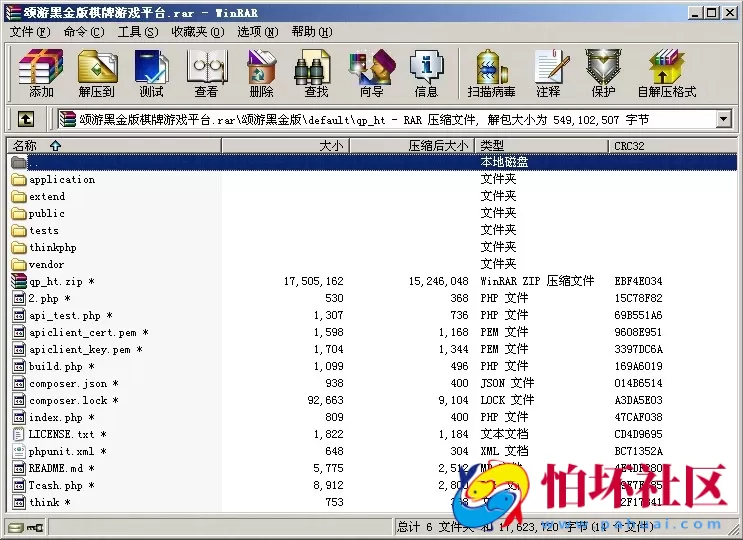This screenshot has height=540, width=743.
Task: Open the 文件(F) menu
Action: pyautogui.click(x=30, y=32)
